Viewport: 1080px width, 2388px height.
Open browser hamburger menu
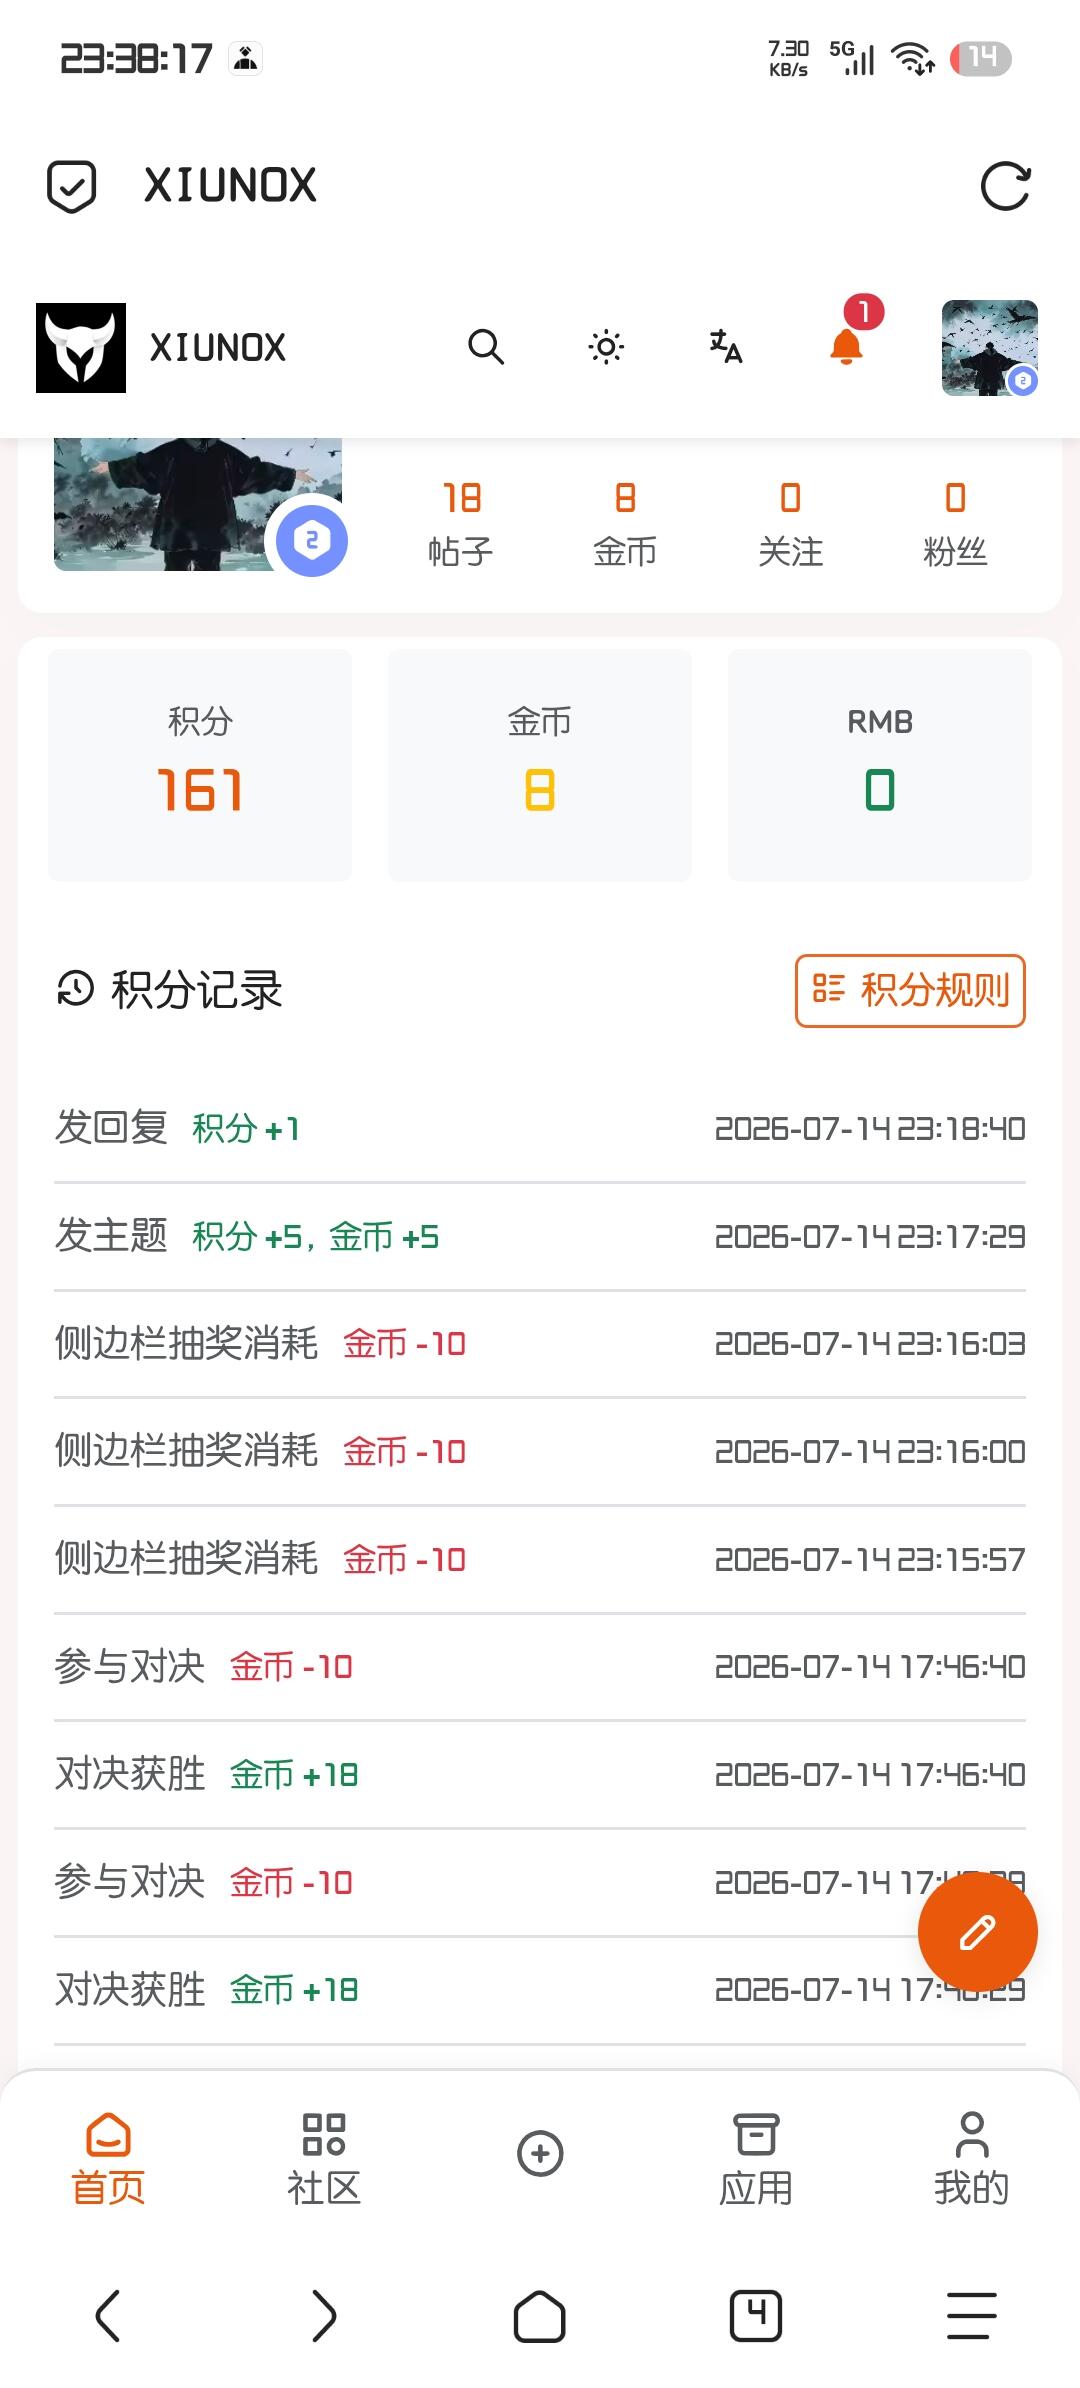972,2316
